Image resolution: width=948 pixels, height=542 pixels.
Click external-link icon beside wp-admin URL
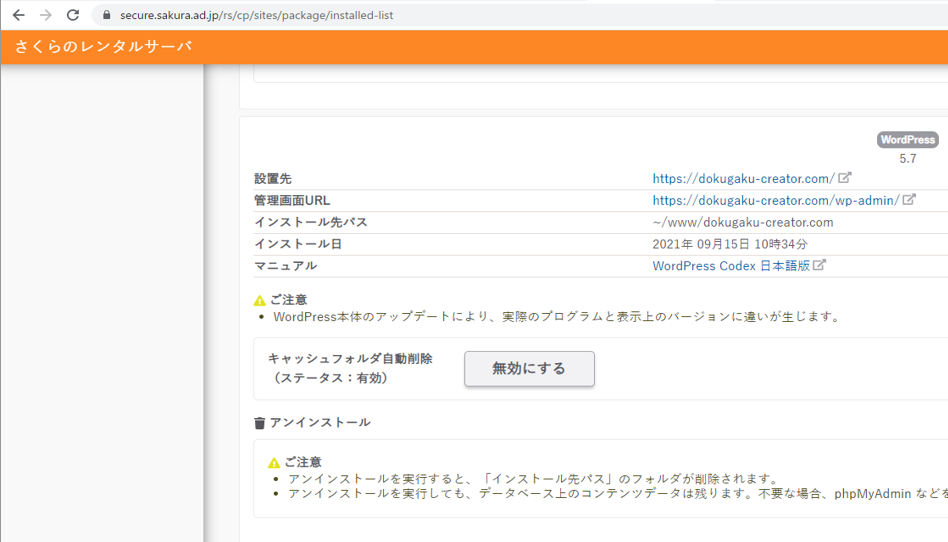pyautogui.click(x=909, y=200)
